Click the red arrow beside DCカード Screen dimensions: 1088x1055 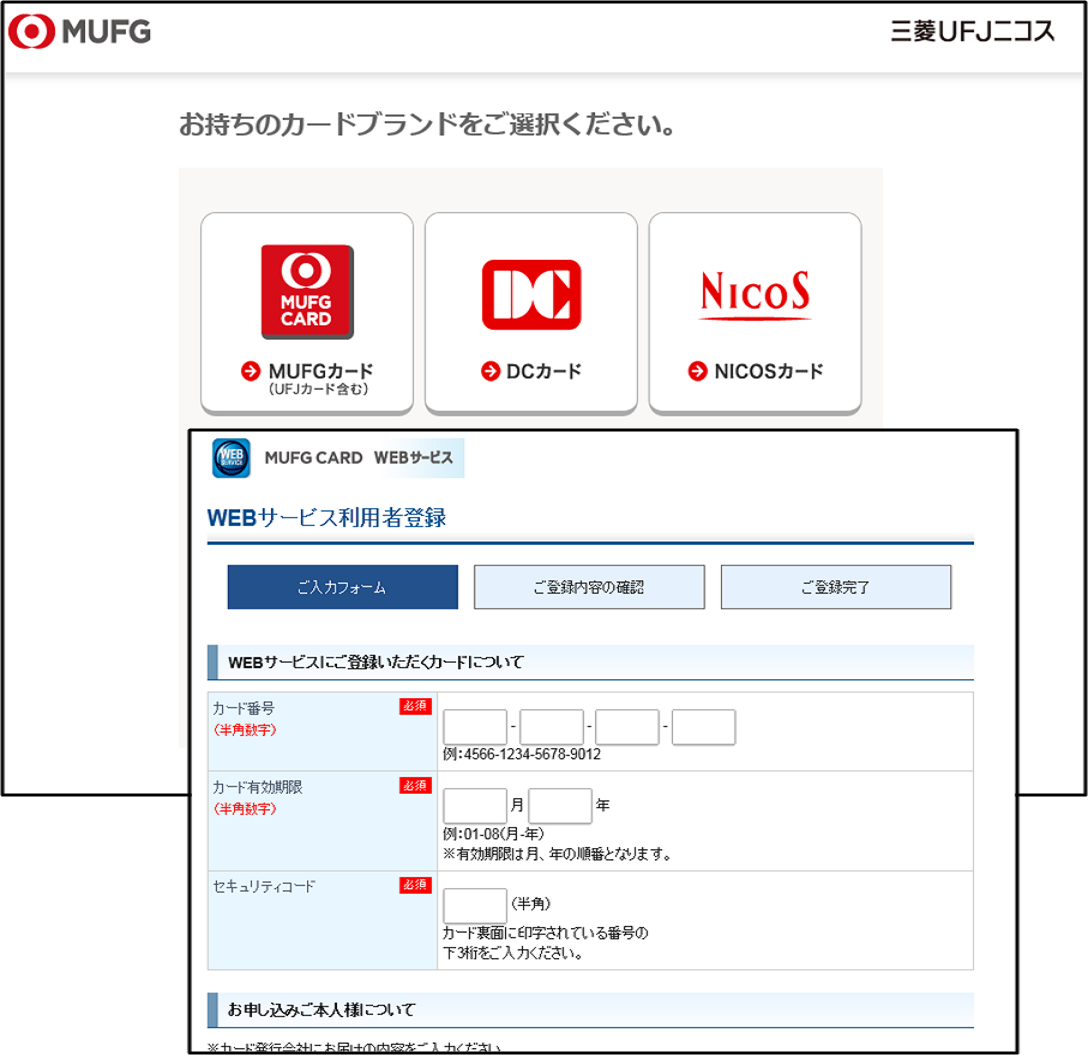490,372
